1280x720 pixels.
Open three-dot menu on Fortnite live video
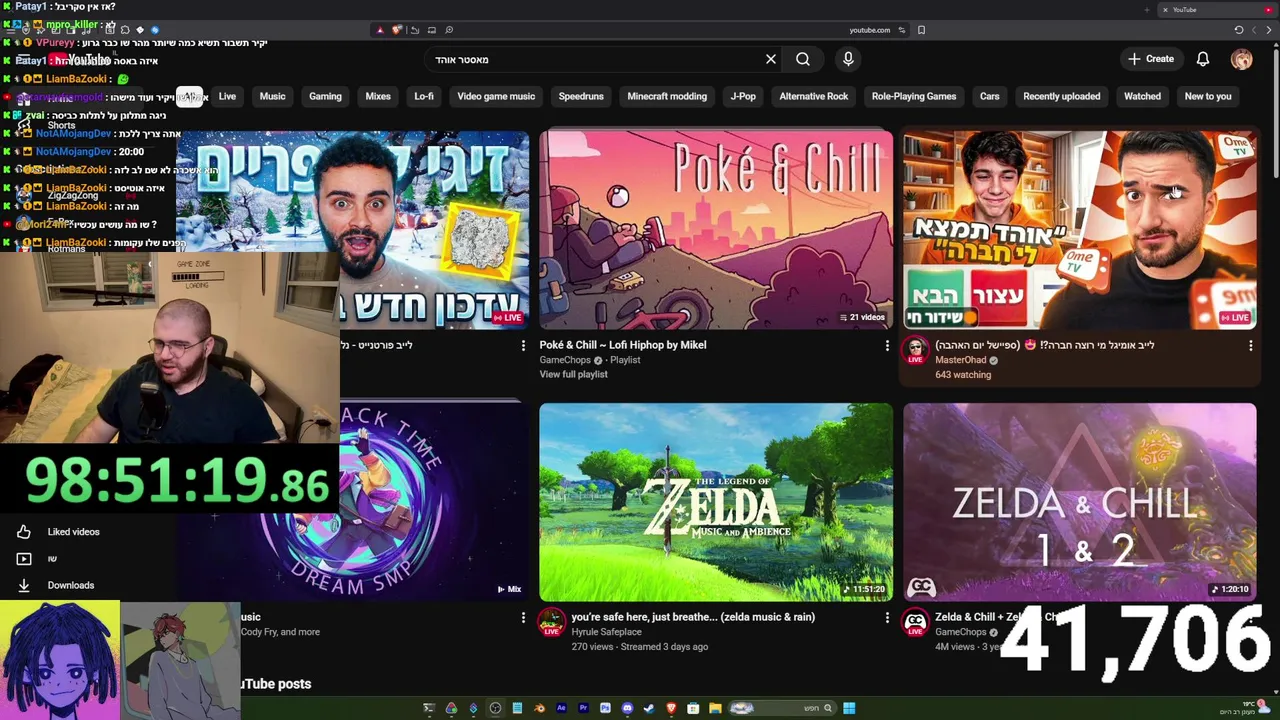(x=523, y=345)
